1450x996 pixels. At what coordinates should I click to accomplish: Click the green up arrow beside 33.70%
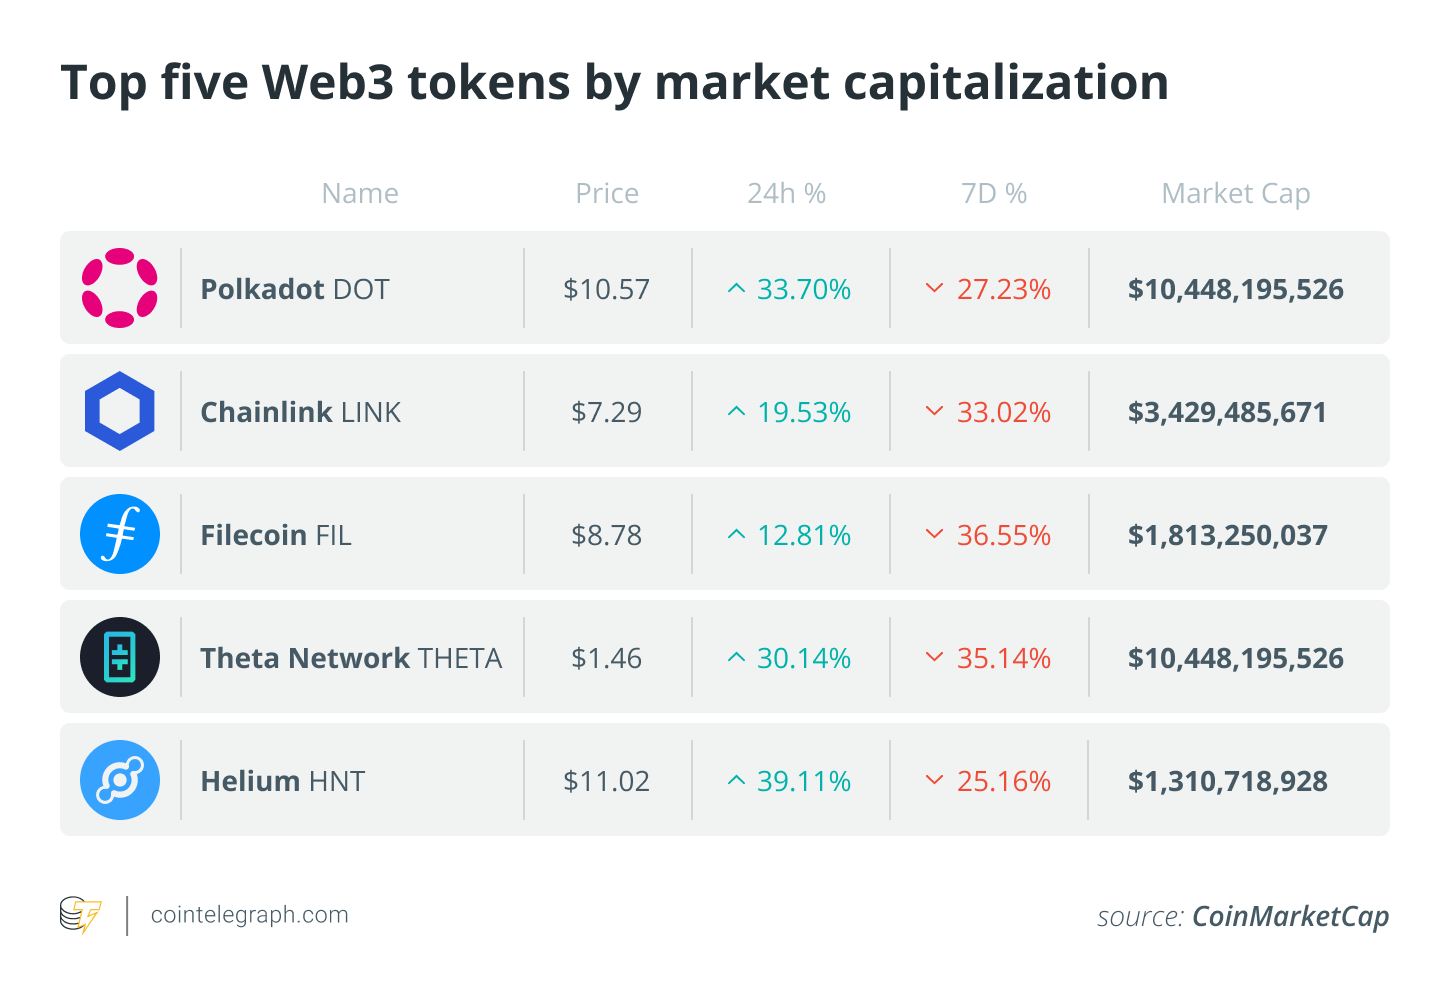click(x=736, y=289)
